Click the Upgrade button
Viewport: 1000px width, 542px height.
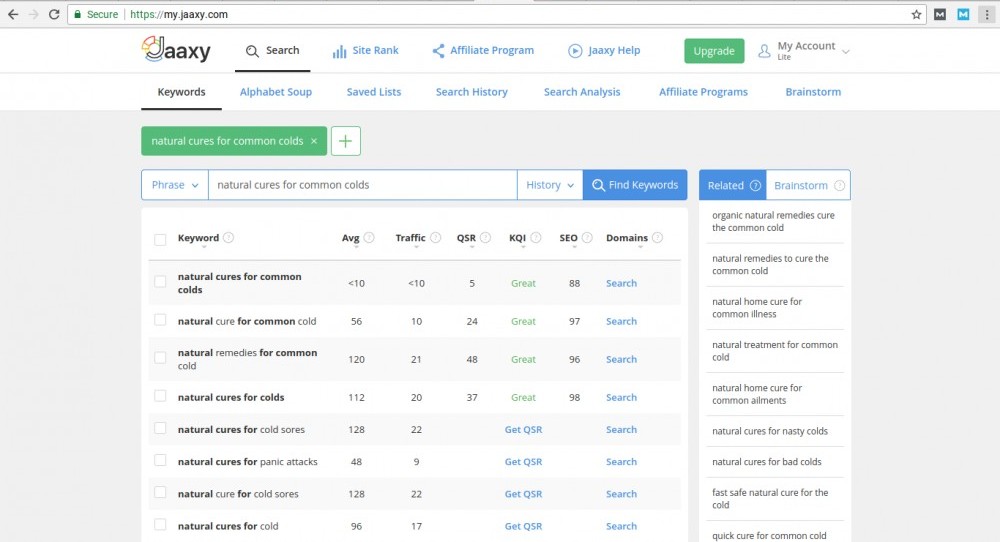tap(714, 51)
